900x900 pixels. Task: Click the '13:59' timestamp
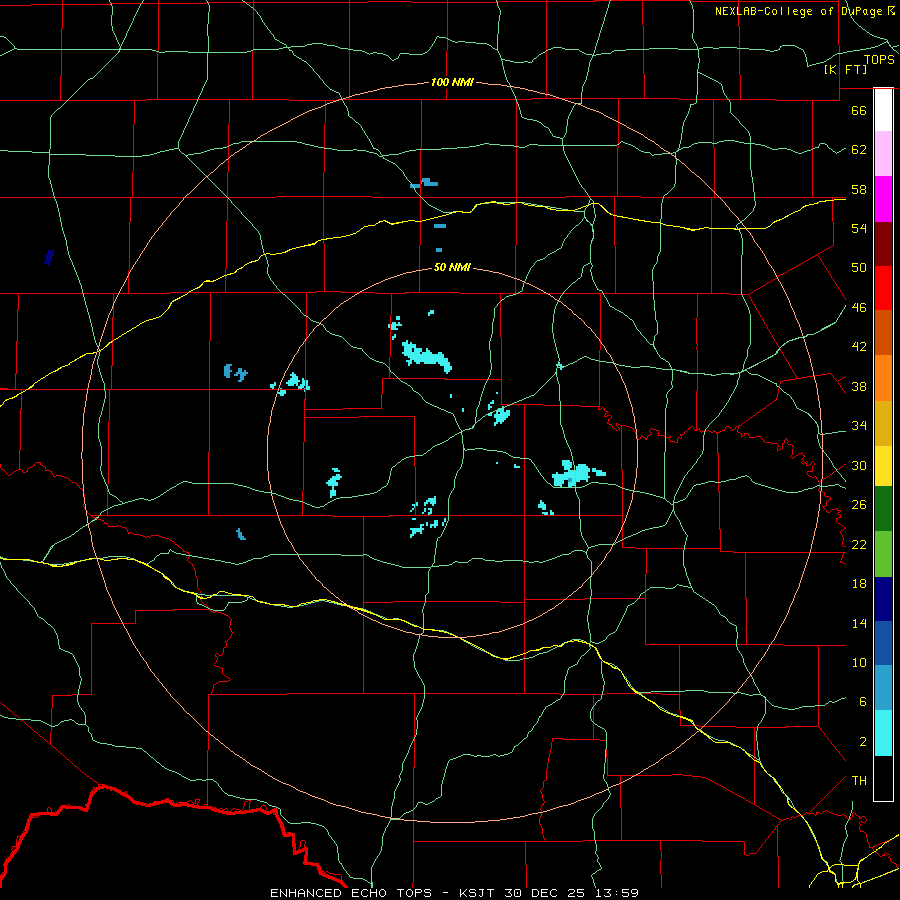pos(616,893)
